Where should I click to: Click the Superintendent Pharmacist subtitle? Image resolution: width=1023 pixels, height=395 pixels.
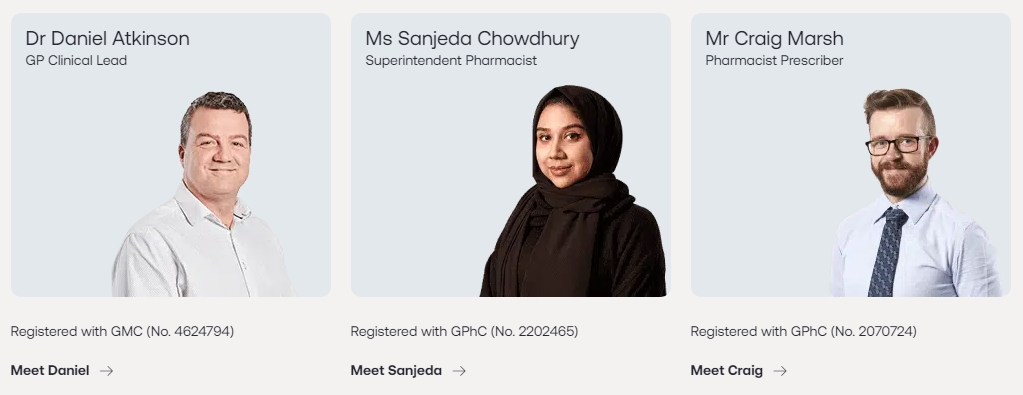coord(451,61)
